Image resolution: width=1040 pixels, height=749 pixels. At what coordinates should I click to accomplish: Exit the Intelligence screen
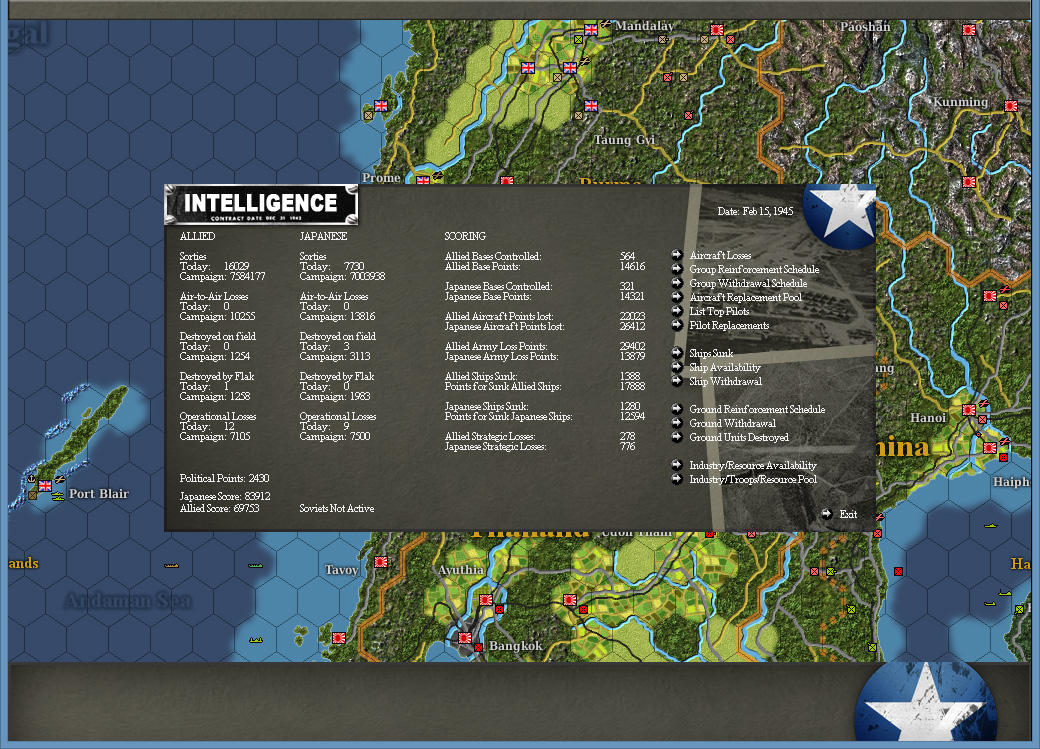pyautogui.click(x=848, y=514)
